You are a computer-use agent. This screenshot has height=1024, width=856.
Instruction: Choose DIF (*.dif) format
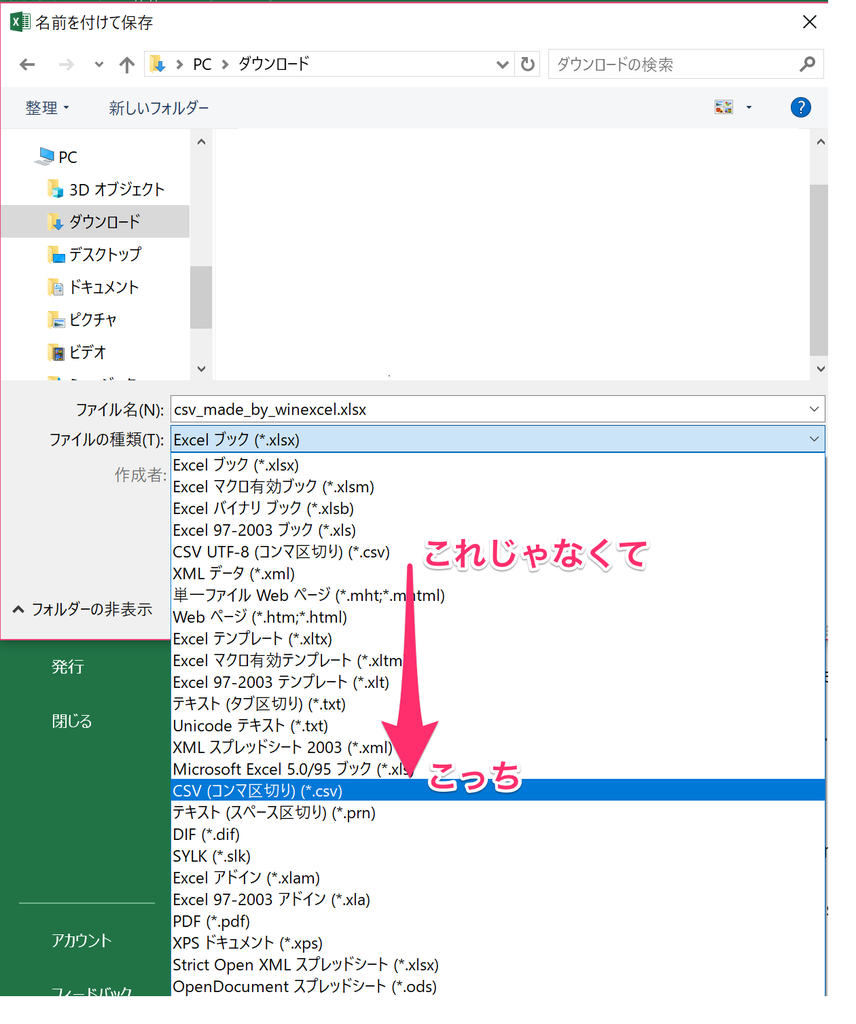(x=498, y=834)
